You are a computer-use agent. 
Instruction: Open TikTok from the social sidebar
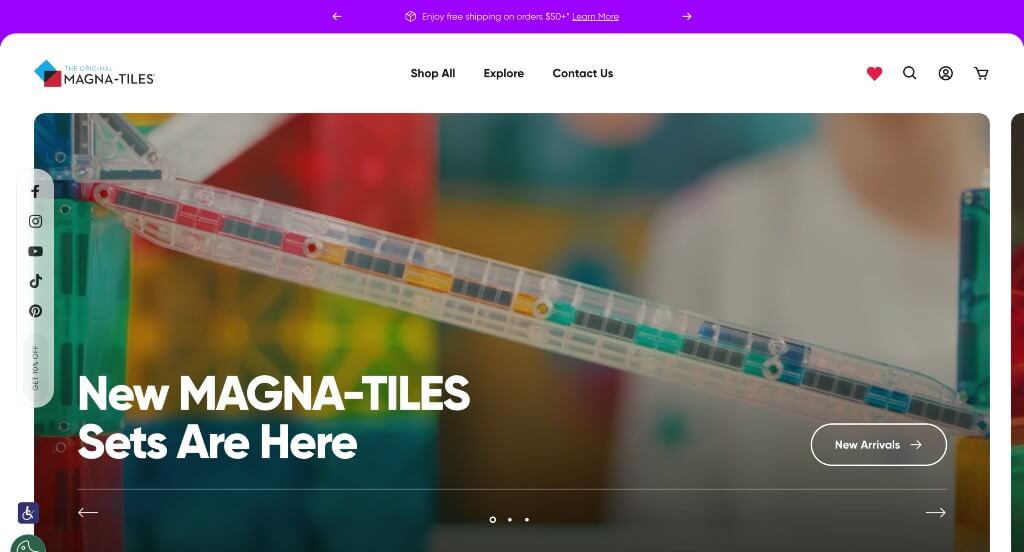[x=36, y=281]
